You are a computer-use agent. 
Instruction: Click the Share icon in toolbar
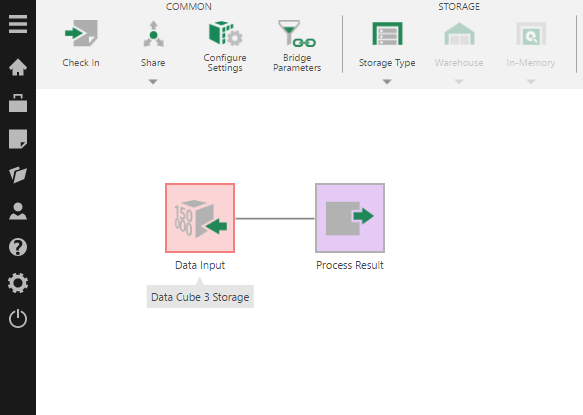click(153, 34)
